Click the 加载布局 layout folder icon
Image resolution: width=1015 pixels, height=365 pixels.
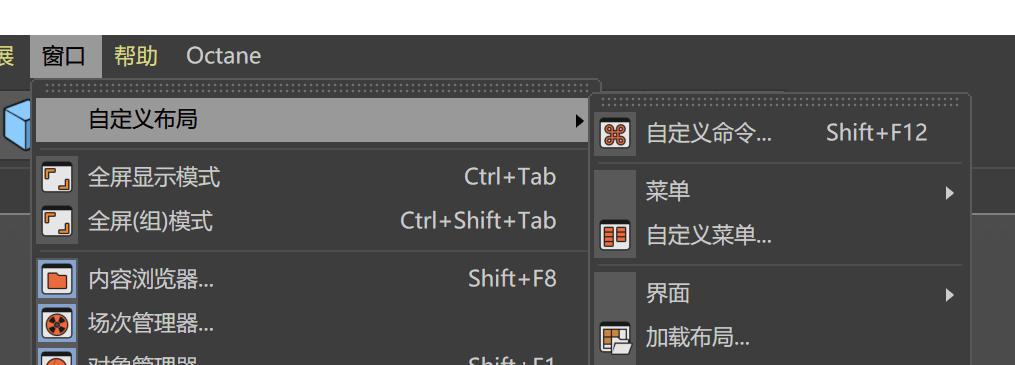click(x=614, y=338)
